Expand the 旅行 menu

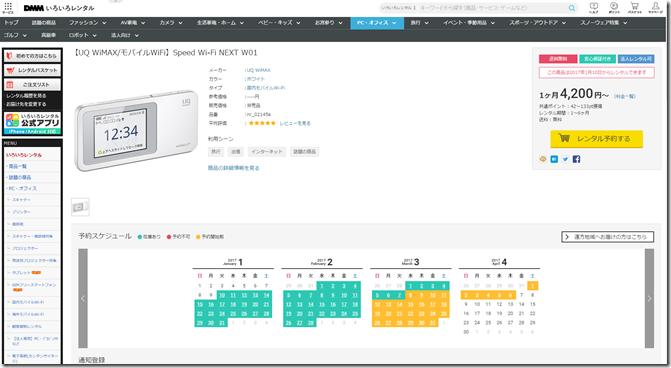(x=419, y=23)
